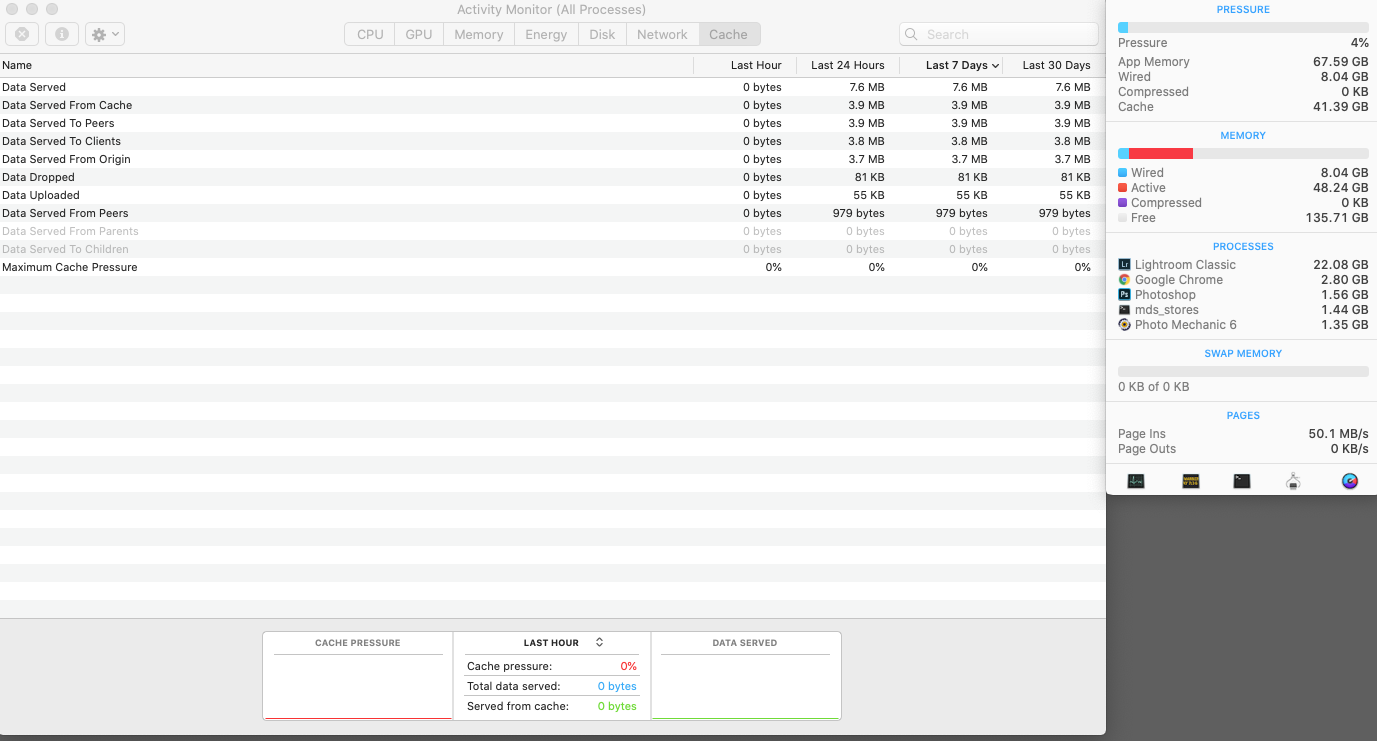
Task: Select the Maximum Cache Pressure row
Action: (x=552, y=267)
